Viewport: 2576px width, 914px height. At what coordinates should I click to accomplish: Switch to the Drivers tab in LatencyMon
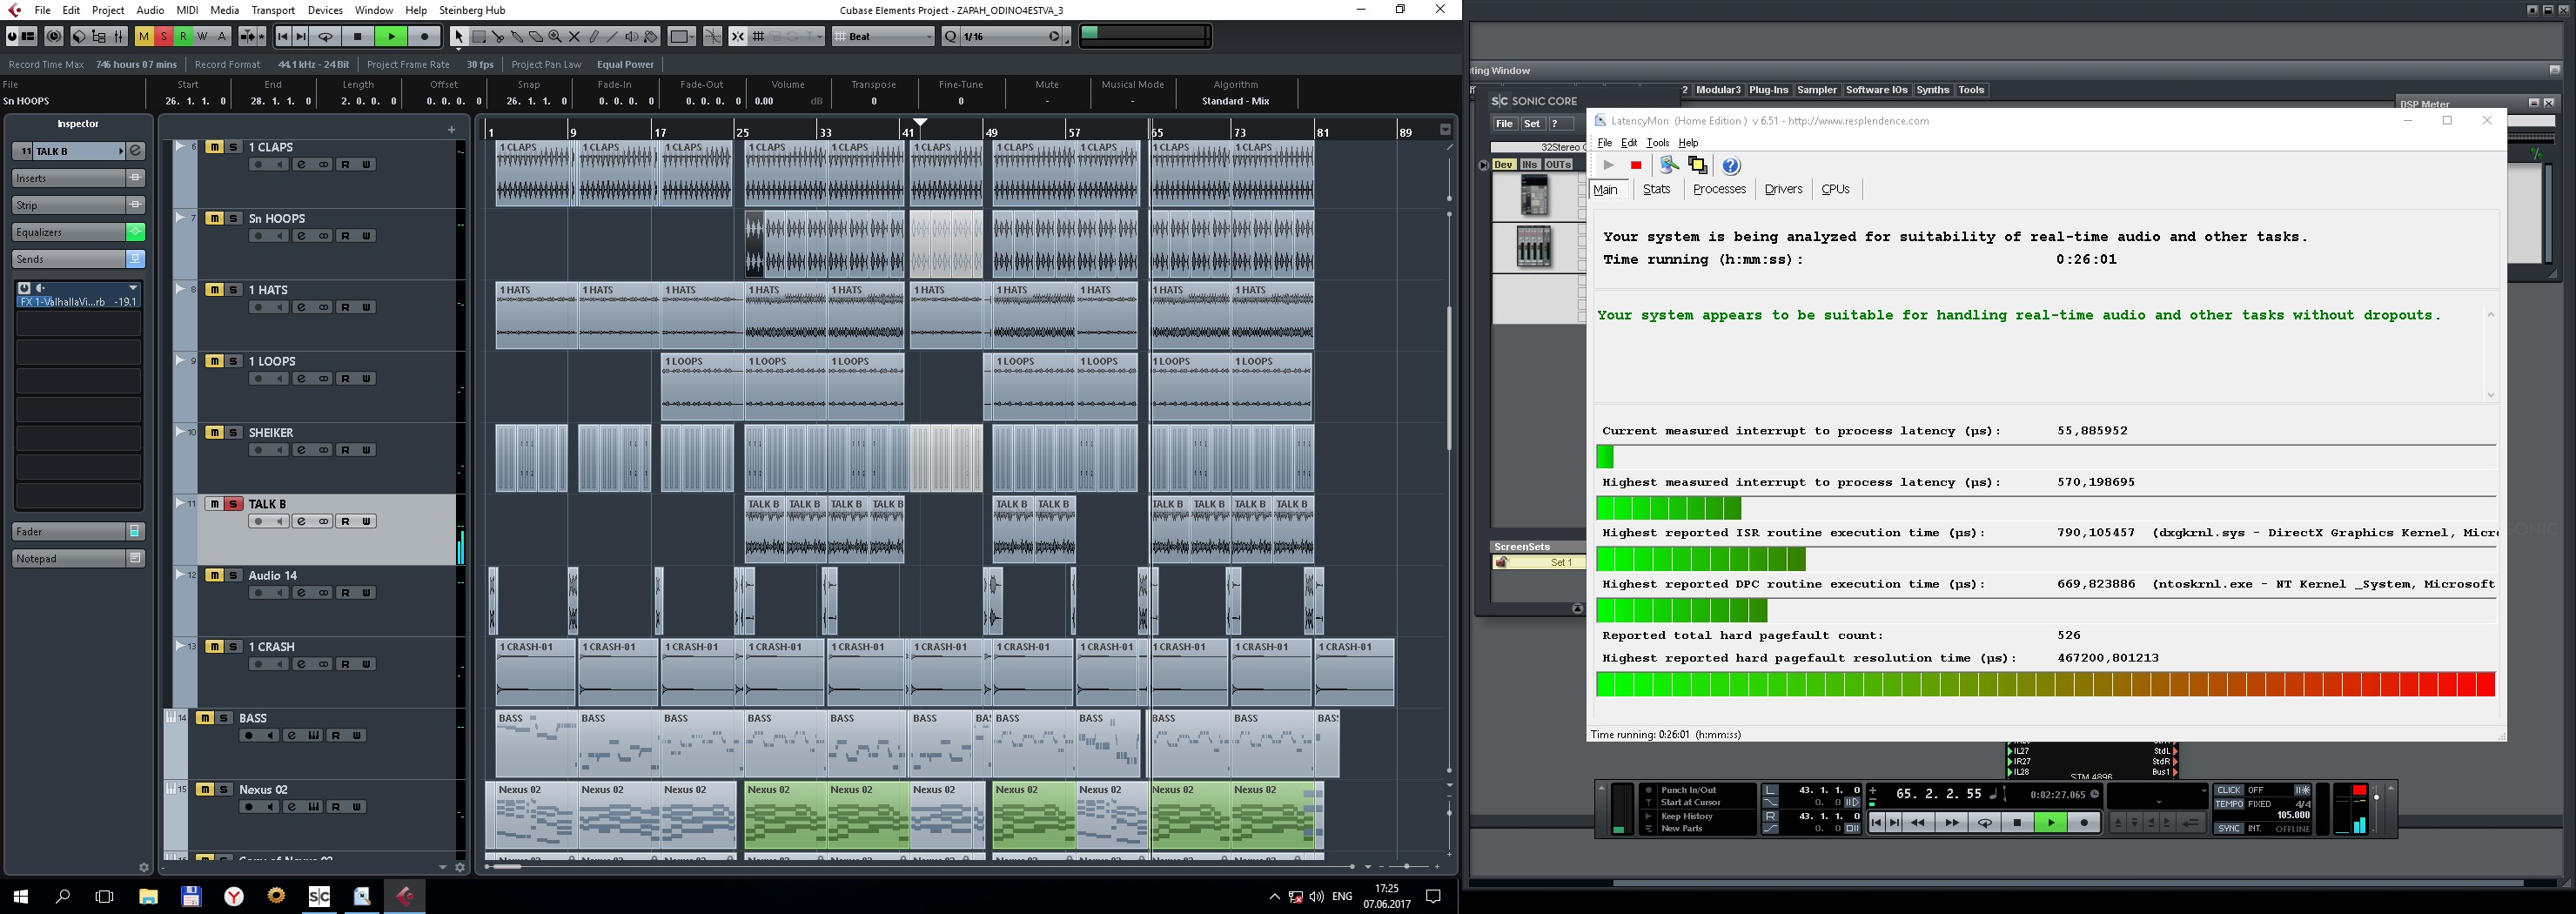(x=1783, y=189)
